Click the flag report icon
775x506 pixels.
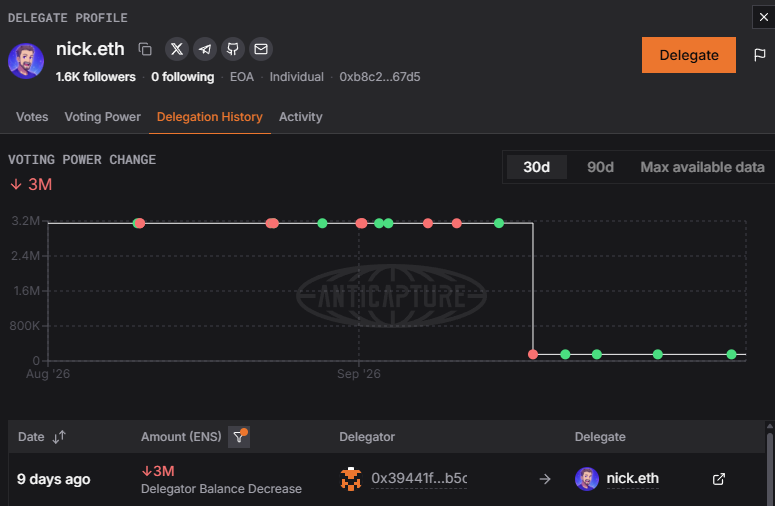pyautogui.click(x=760, y=55)
